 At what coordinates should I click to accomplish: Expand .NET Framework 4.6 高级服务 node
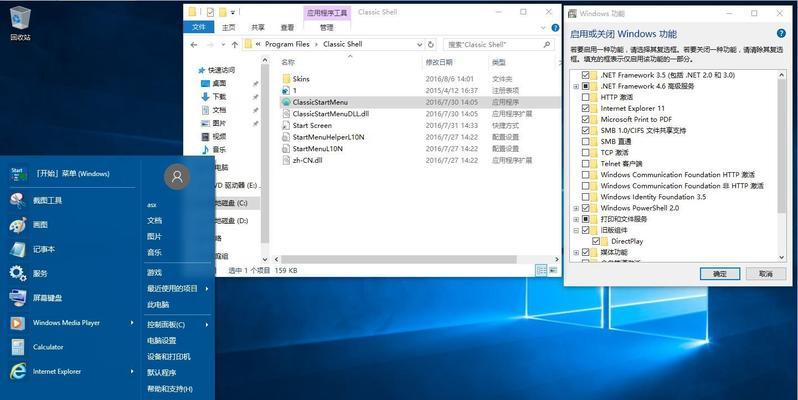[576, 87]
